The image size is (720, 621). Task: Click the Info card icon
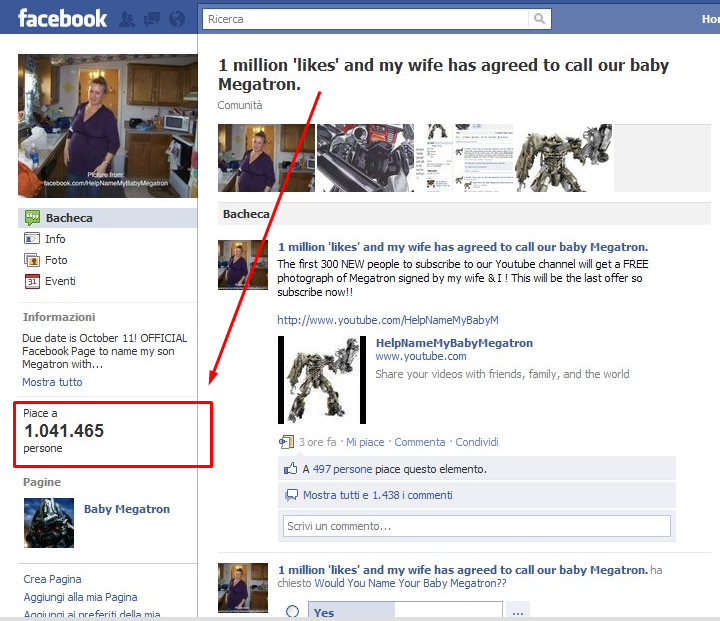coord(32,238)
